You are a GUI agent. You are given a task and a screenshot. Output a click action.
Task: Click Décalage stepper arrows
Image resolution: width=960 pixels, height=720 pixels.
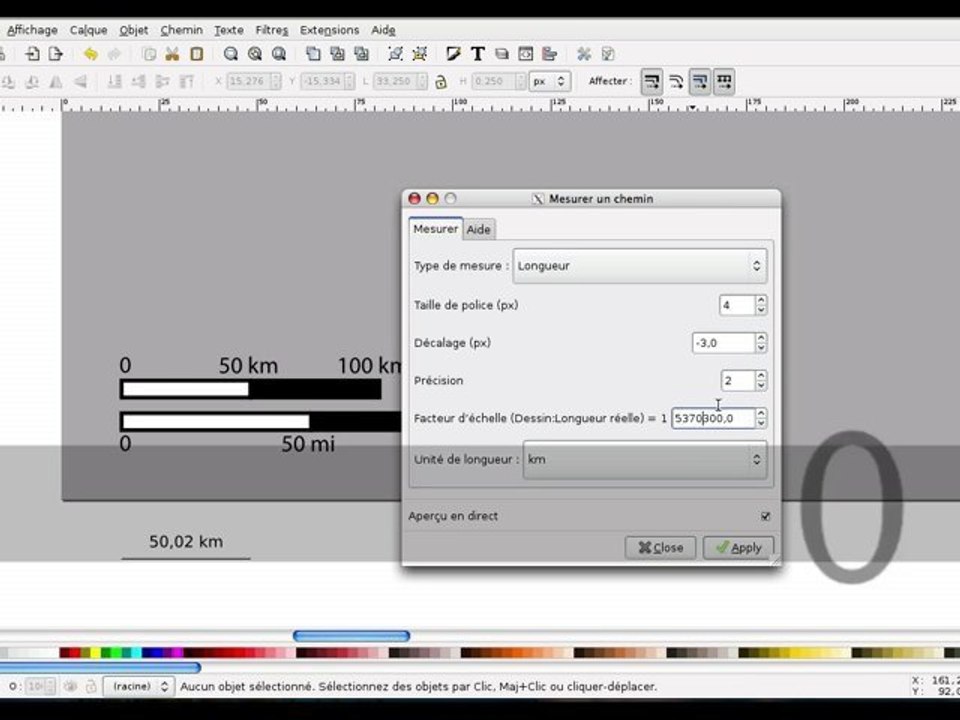click(761, 343)
